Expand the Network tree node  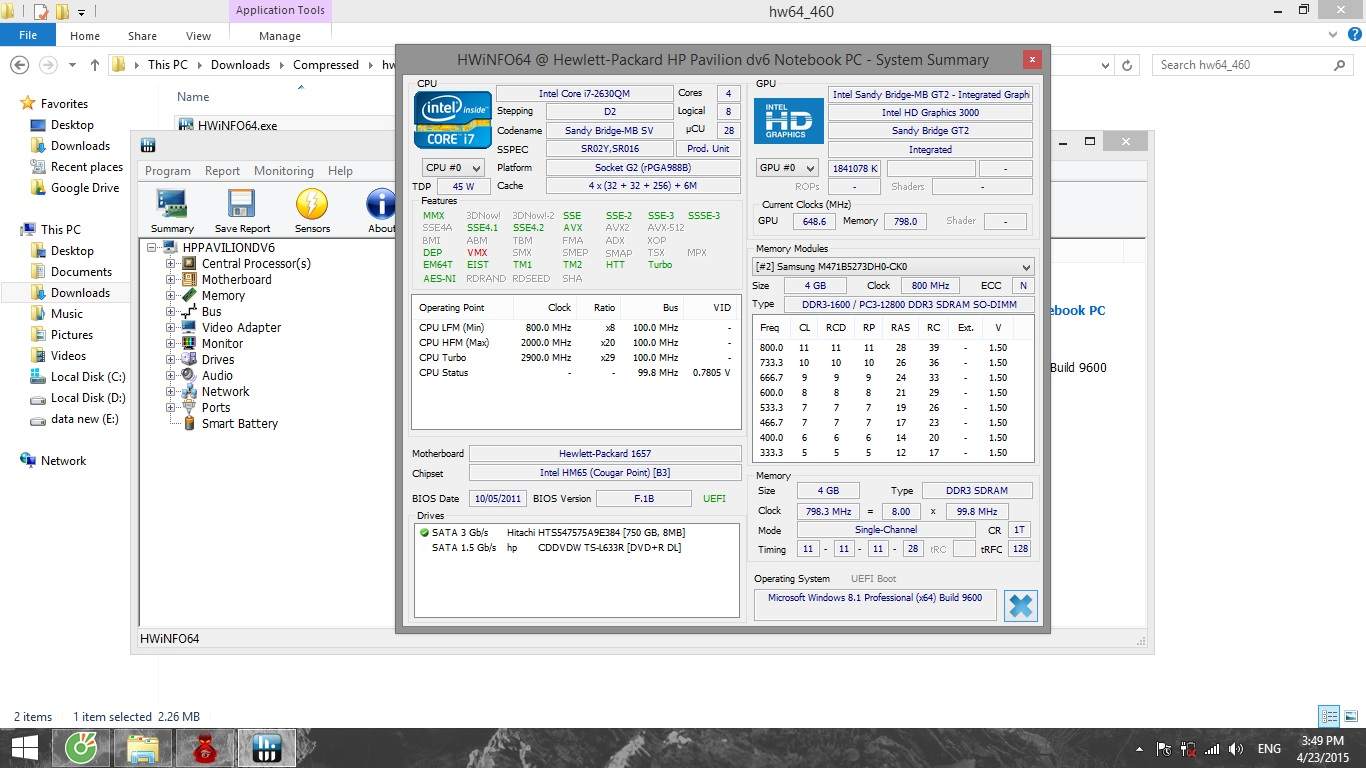pos(170,392)
